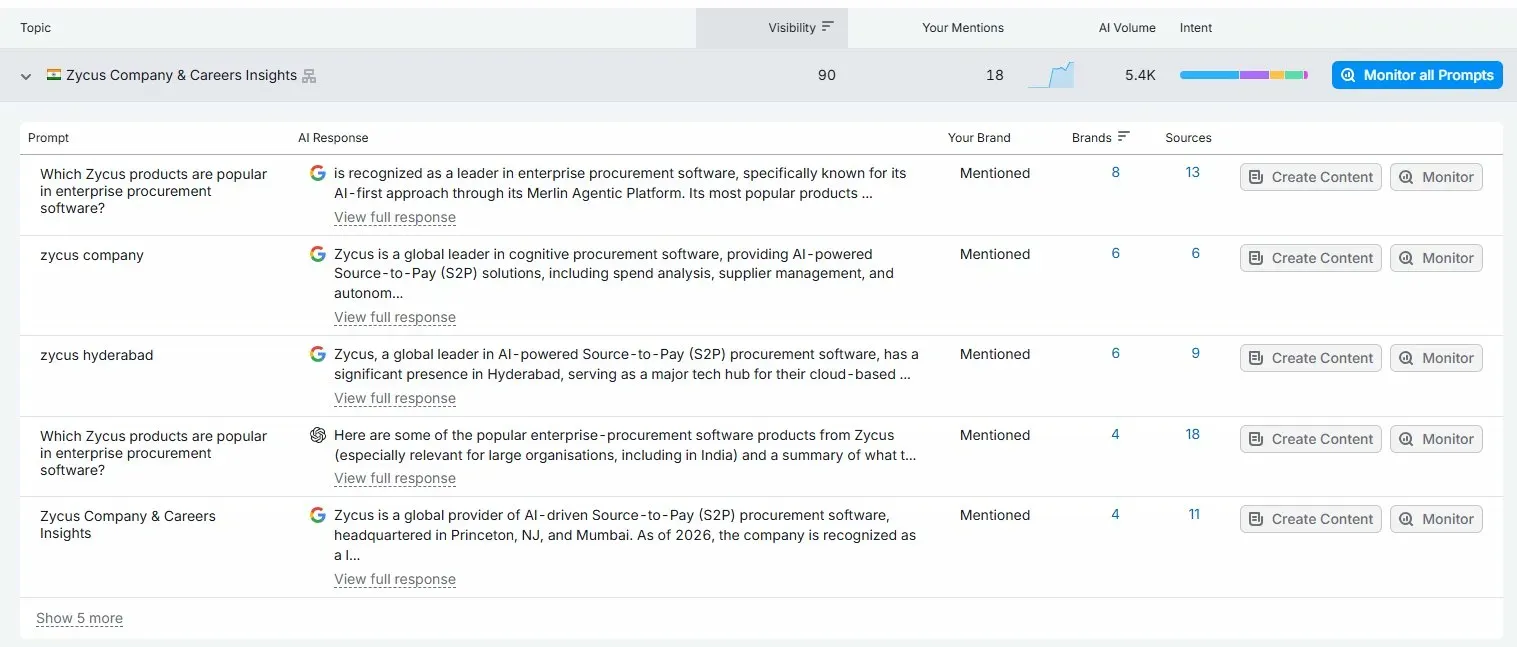Viewport: 1517px width, 647px height.
Task: Monitor the zycus hyderabad prompt
Action: click(1436, 358)
